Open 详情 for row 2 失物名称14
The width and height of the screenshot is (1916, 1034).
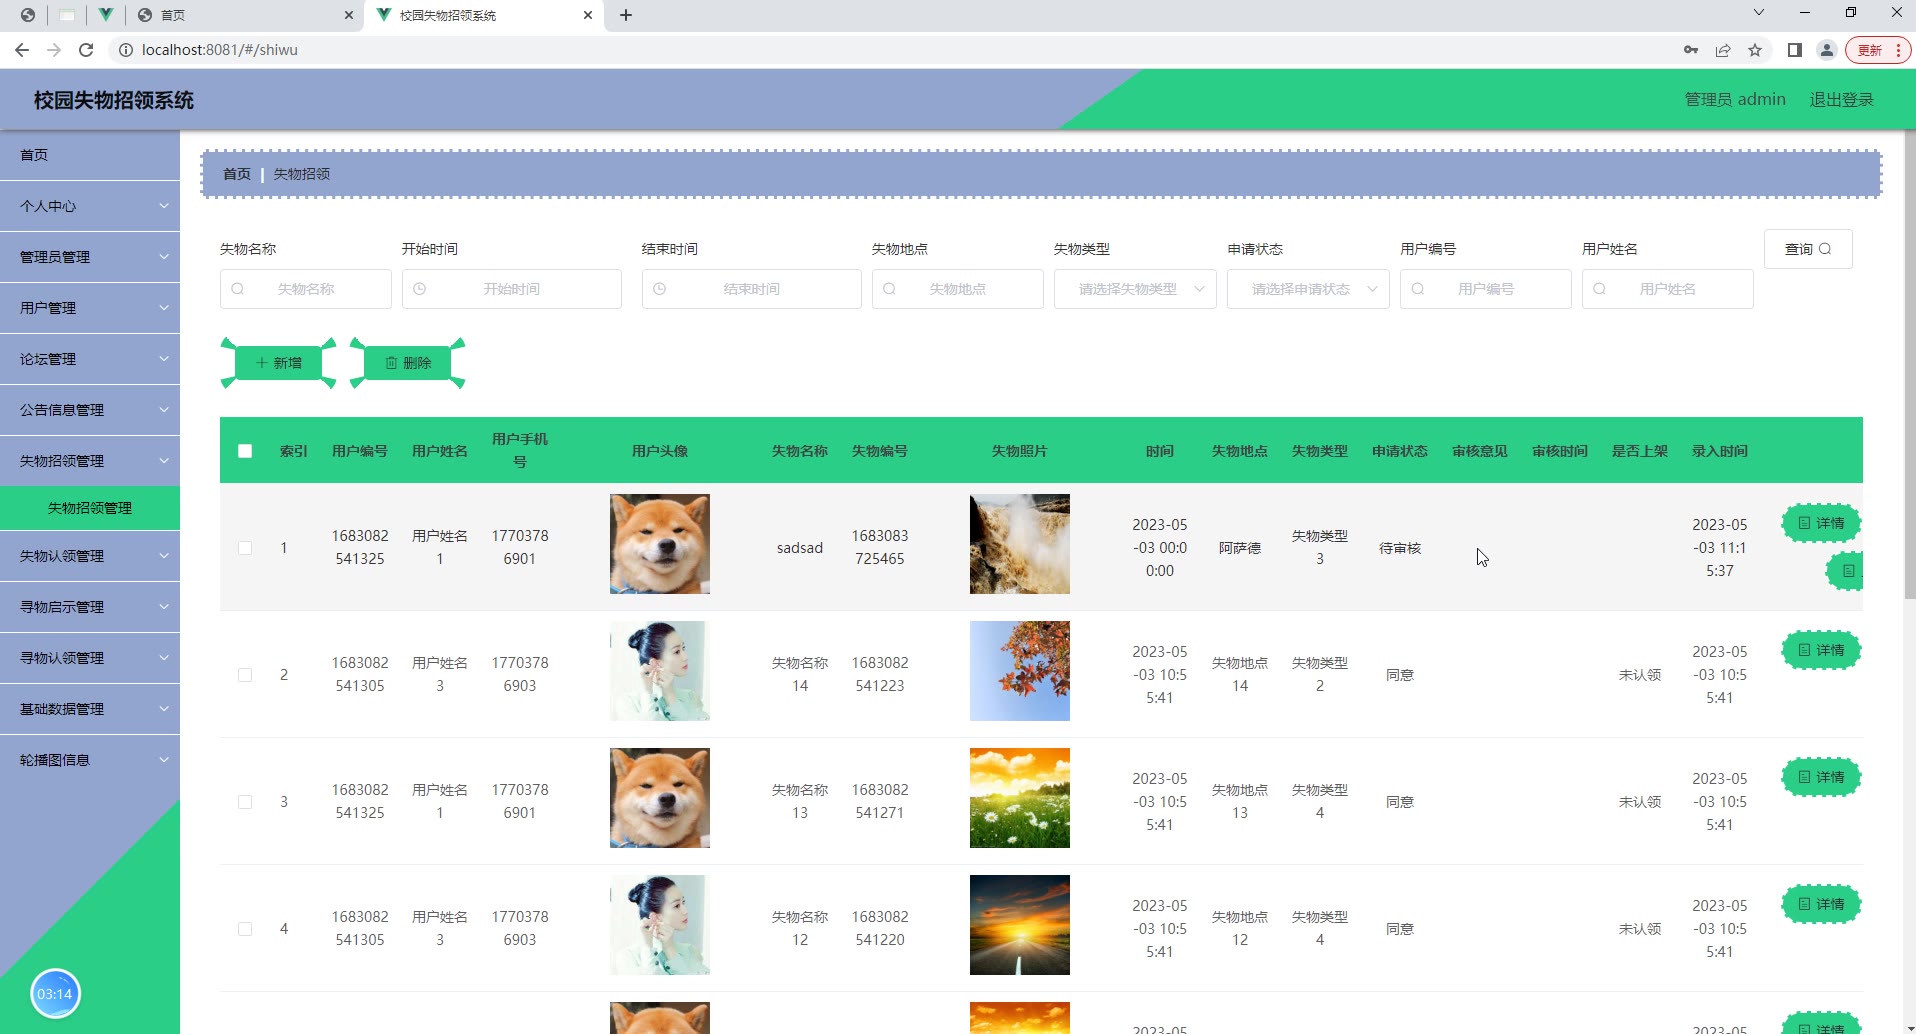click(1821, 650)
